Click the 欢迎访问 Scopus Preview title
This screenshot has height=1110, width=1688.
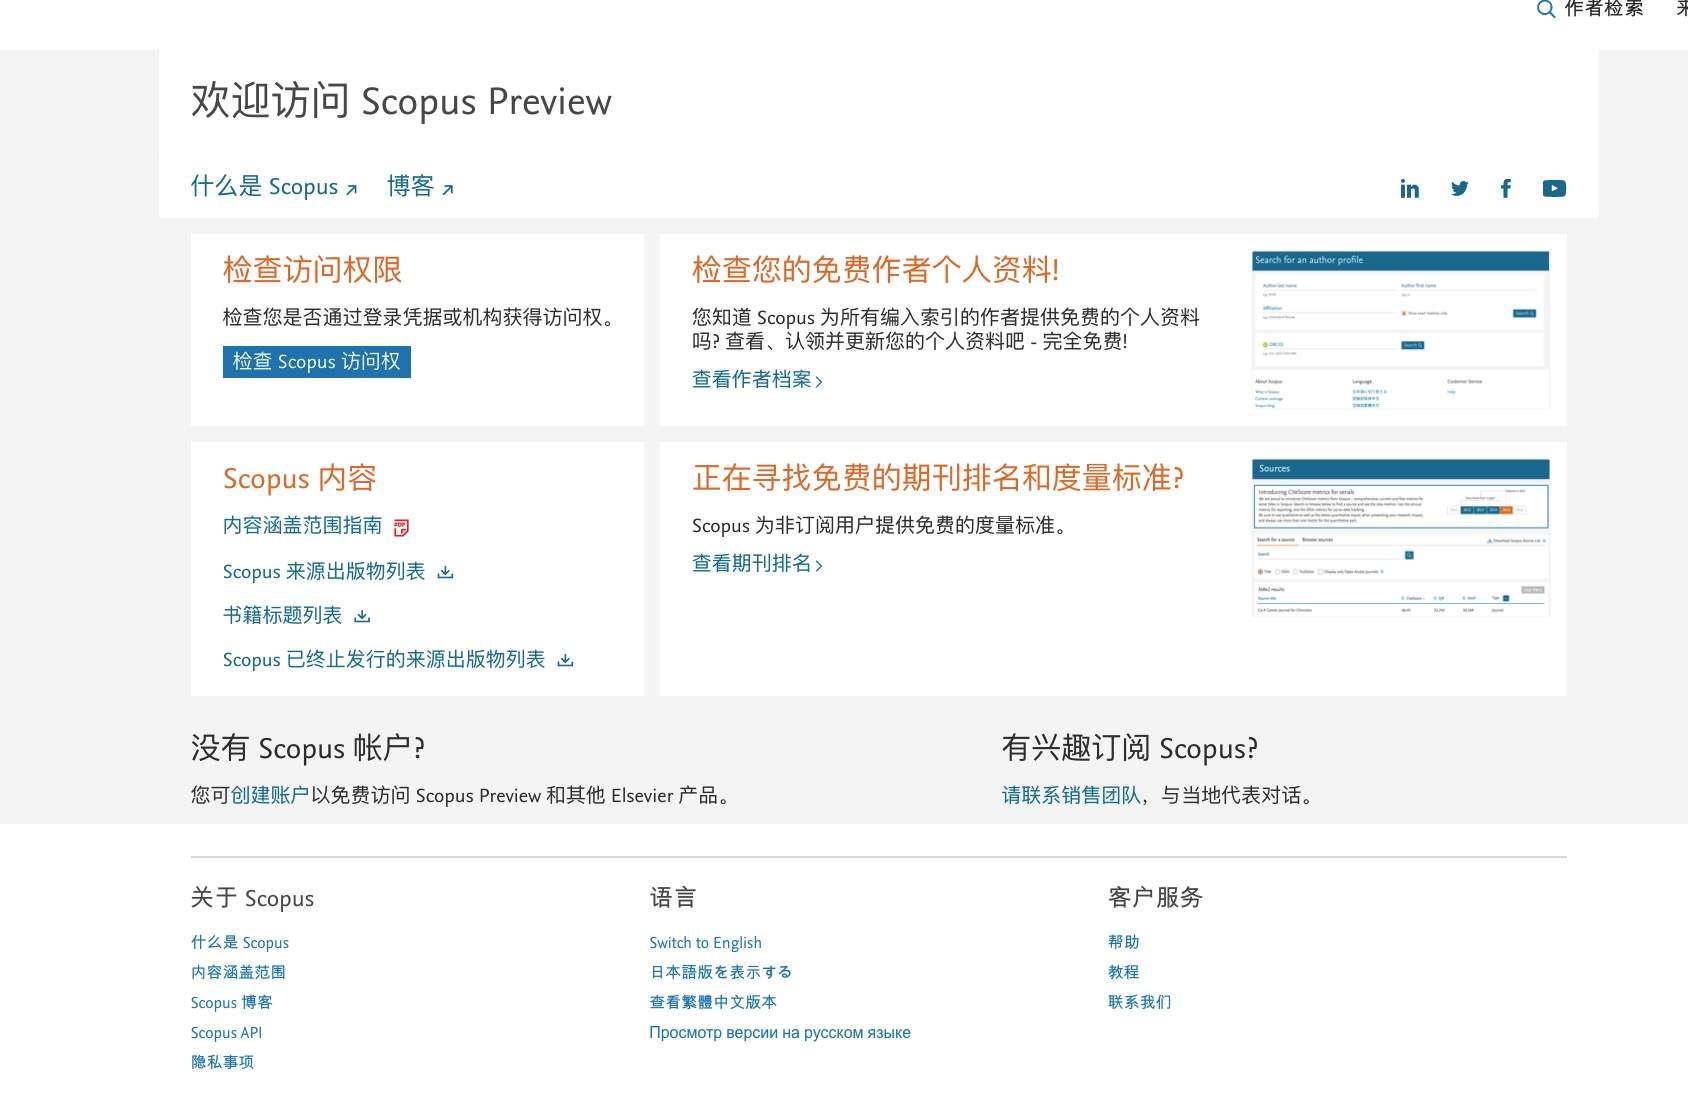pos(401,102)
